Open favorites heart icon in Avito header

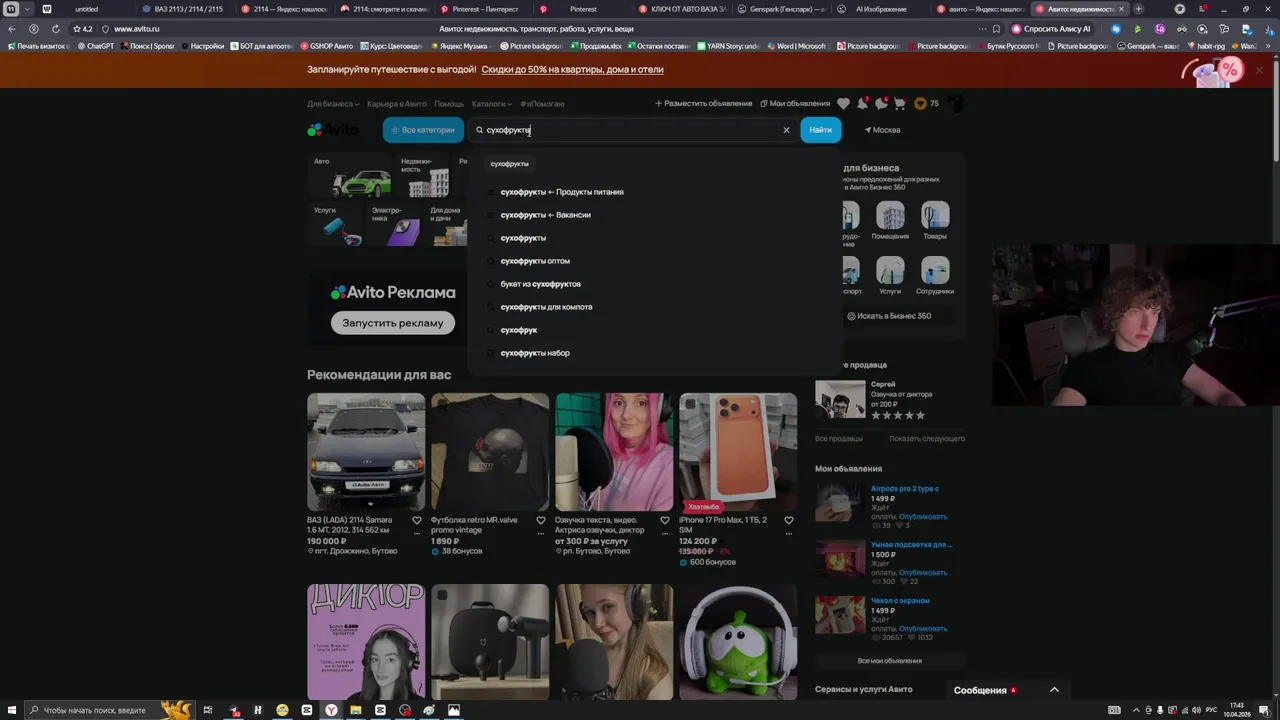click(x=843, y=103)
